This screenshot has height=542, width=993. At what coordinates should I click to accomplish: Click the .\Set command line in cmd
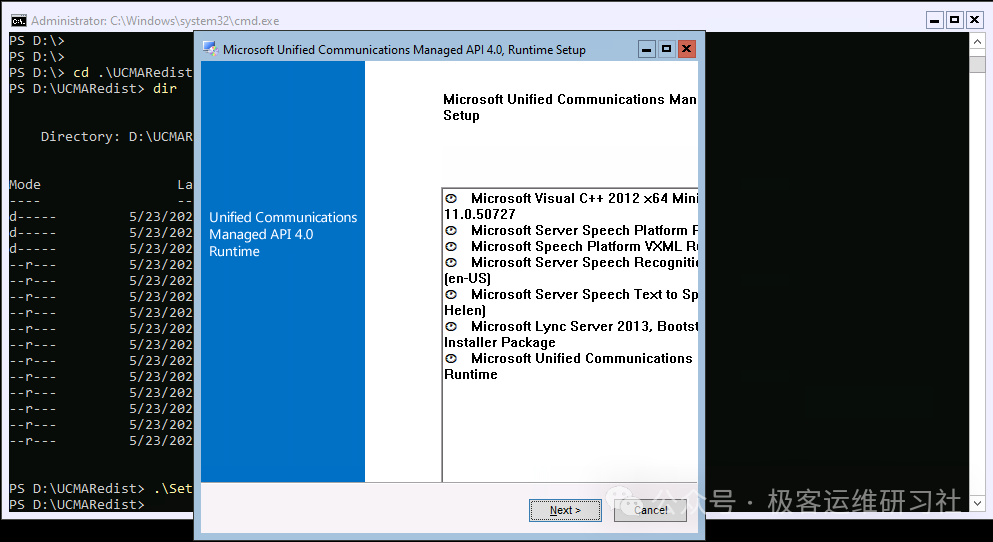click(x=101, y=489)
